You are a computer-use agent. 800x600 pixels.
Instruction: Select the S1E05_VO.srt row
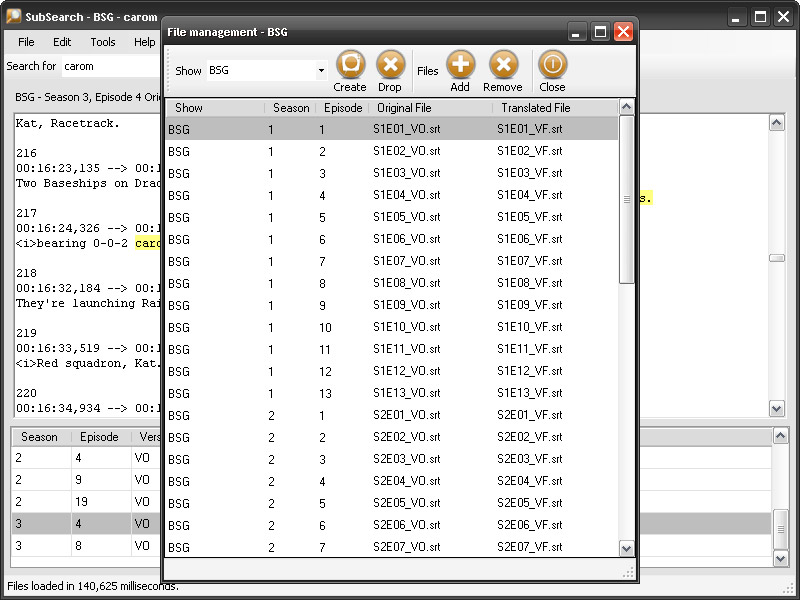pos(406,218)
